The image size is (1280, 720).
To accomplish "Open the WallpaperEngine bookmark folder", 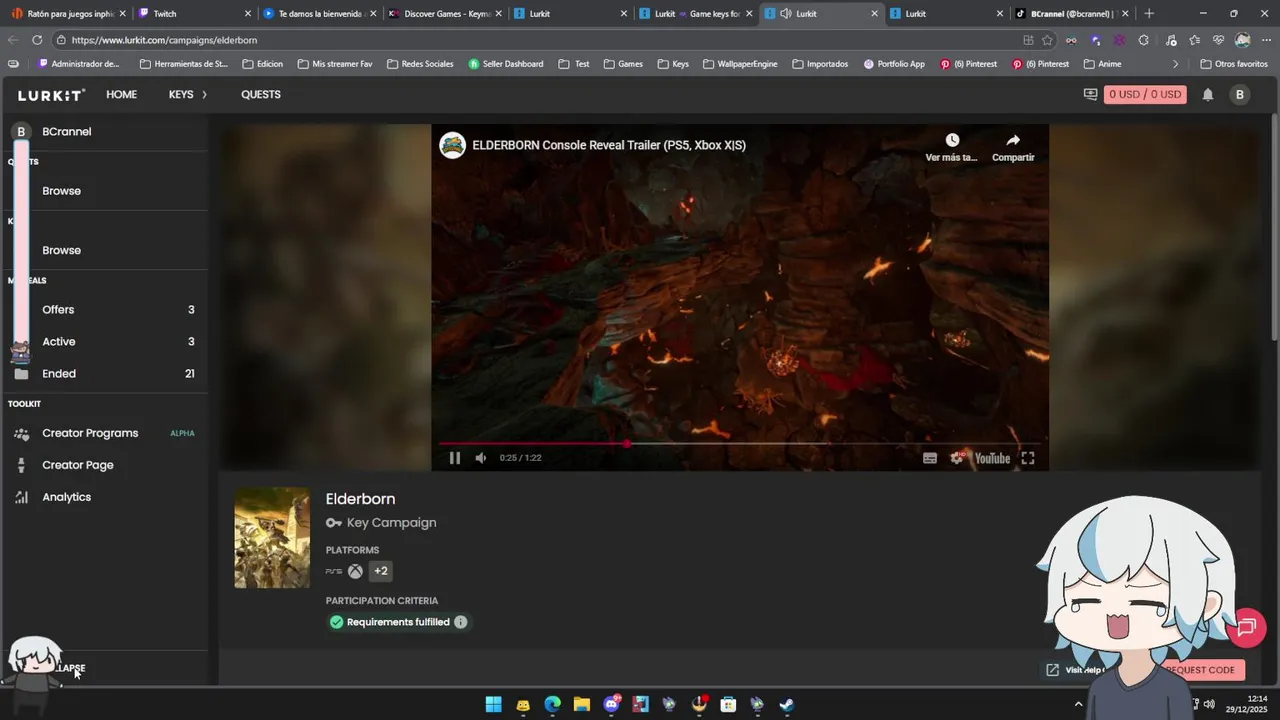I will coord(740,64).
